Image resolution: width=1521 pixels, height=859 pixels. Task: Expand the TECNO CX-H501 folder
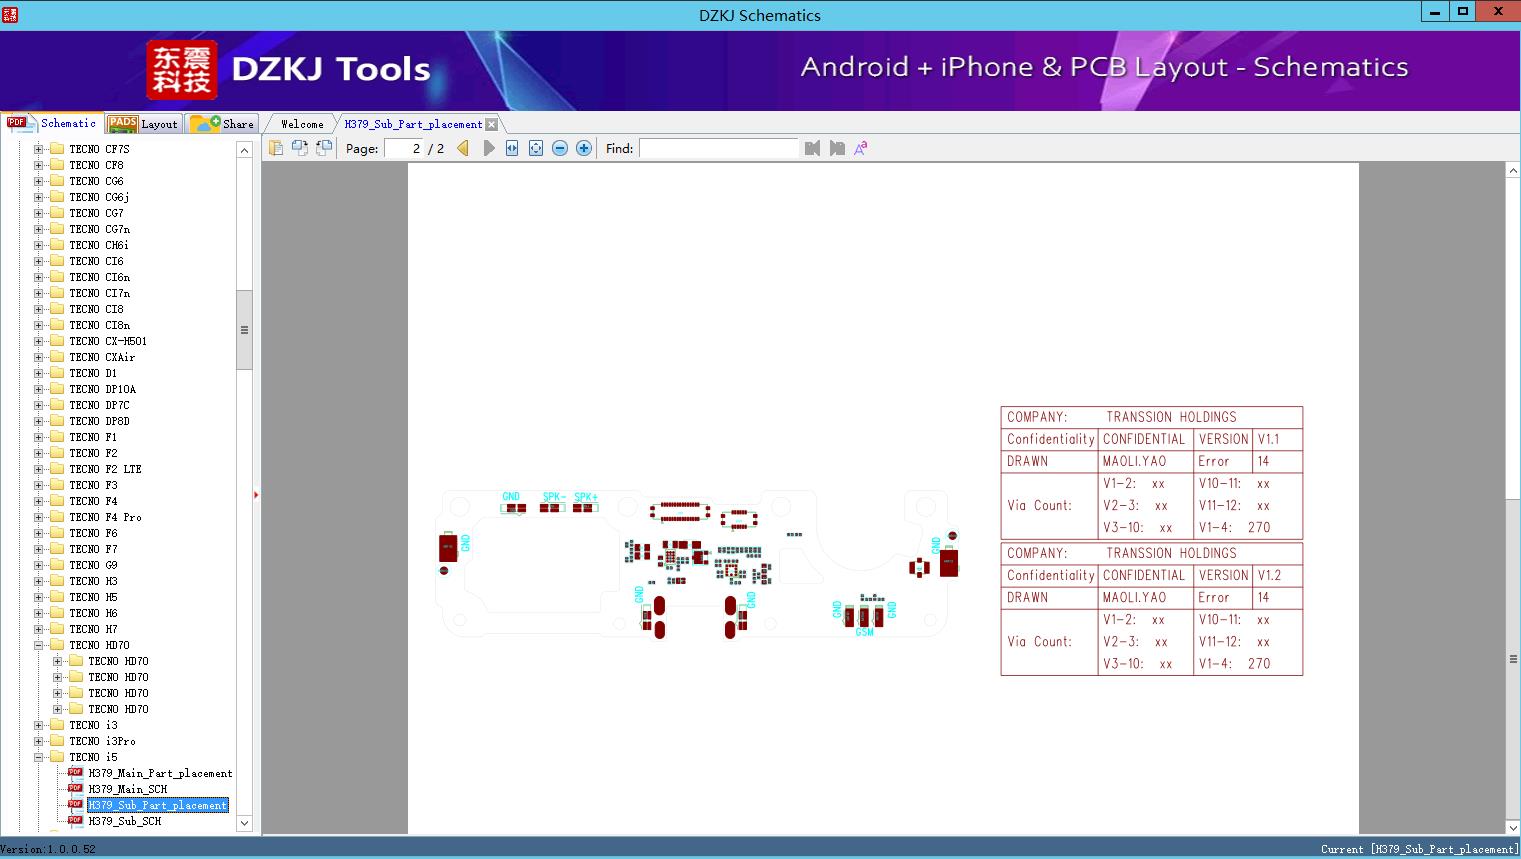click(39, 341)
